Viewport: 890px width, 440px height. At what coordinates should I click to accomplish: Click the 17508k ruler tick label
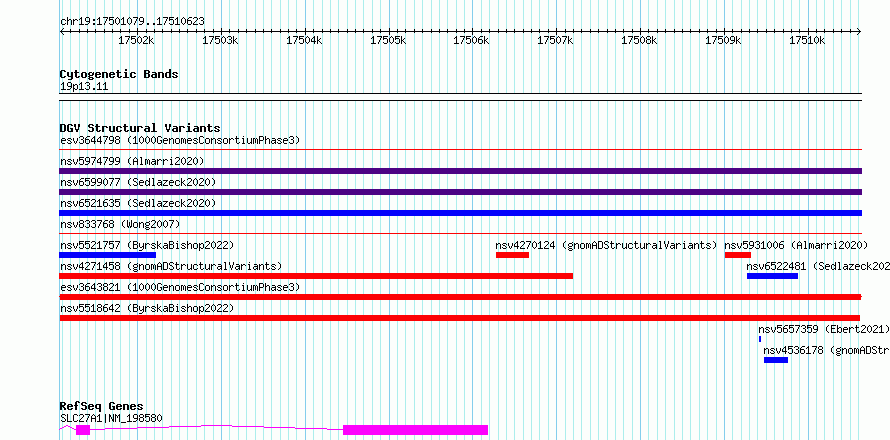(x=640, y=40)
